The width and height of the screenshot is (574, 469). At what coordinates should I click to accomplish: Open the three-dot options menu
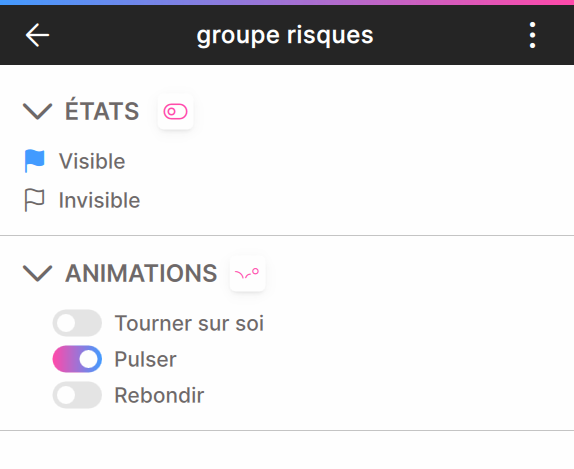(532, 35)
